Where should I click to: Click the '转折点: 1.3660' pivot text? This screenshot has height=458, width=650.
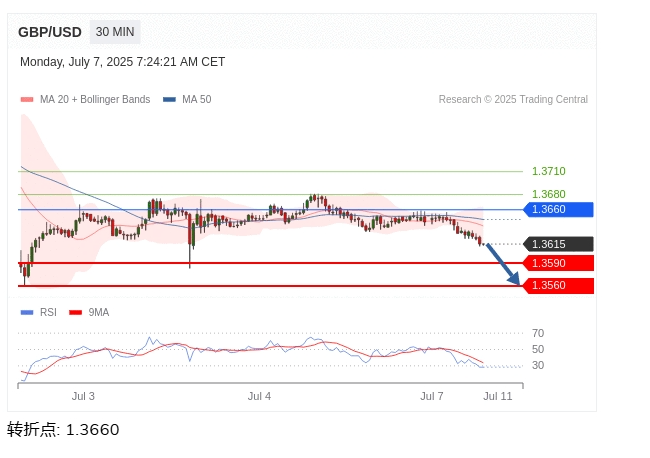[63, 429]
